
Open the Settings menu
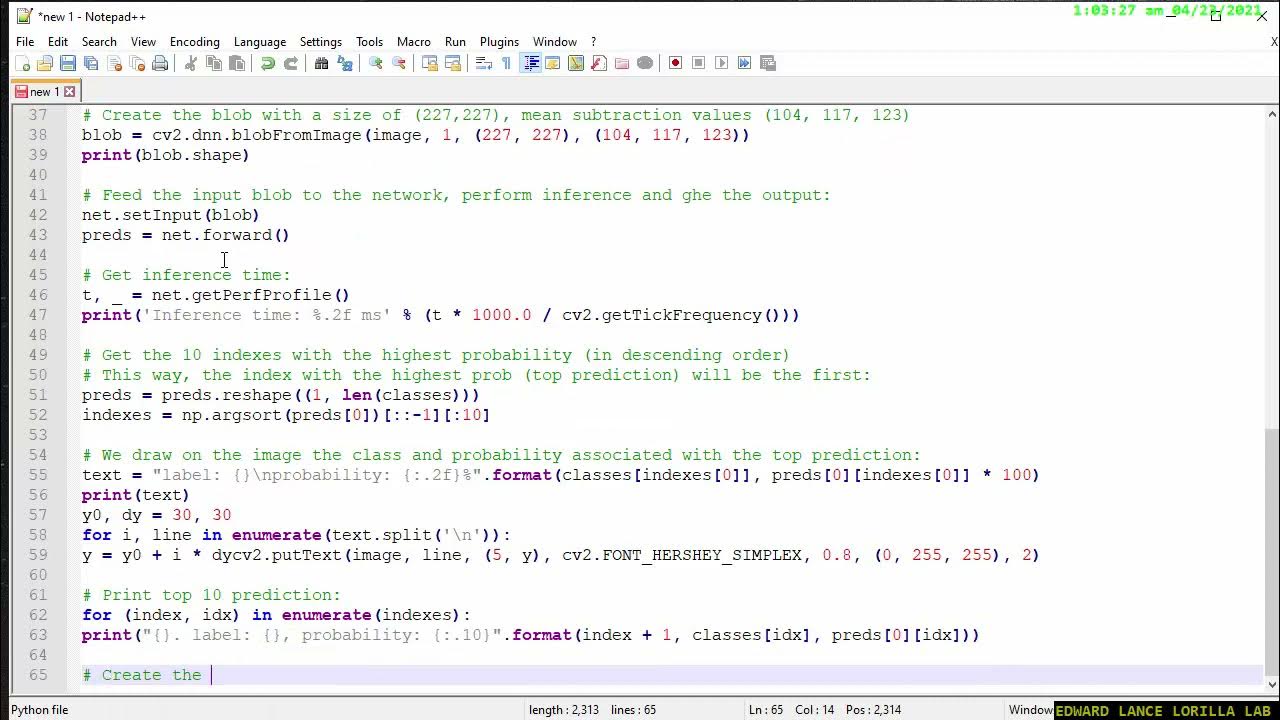pyautogui.click(x=320, y=42)
